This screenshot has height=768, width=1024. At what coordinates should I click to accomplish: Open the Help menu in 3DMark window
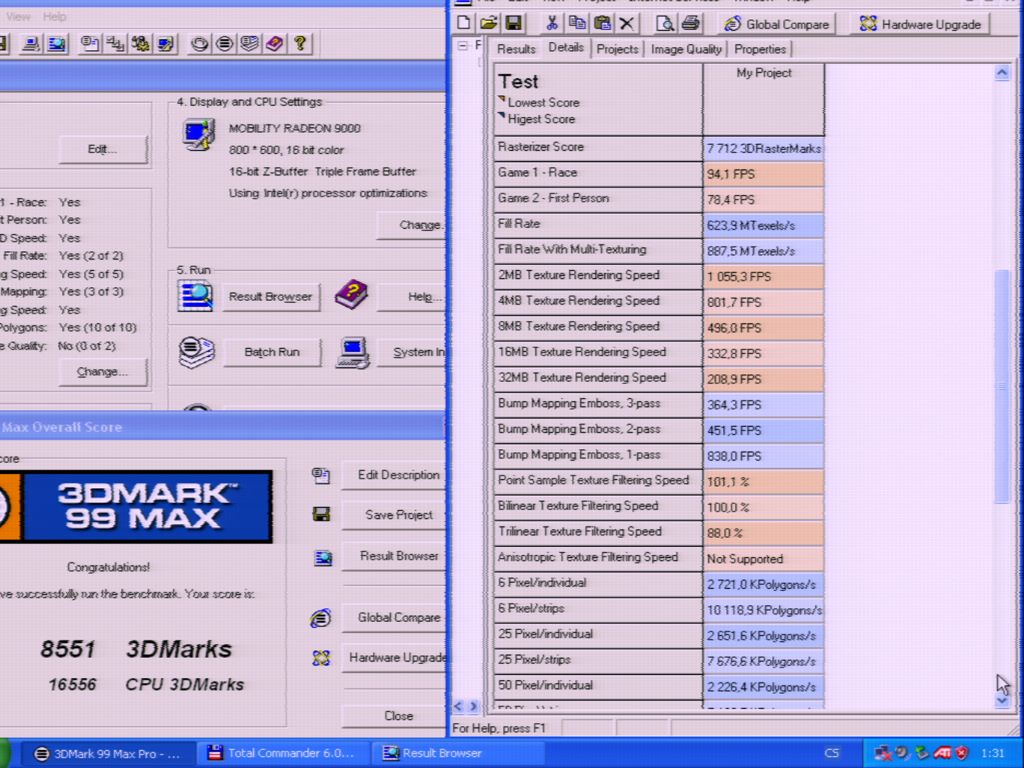pos(54,16)
